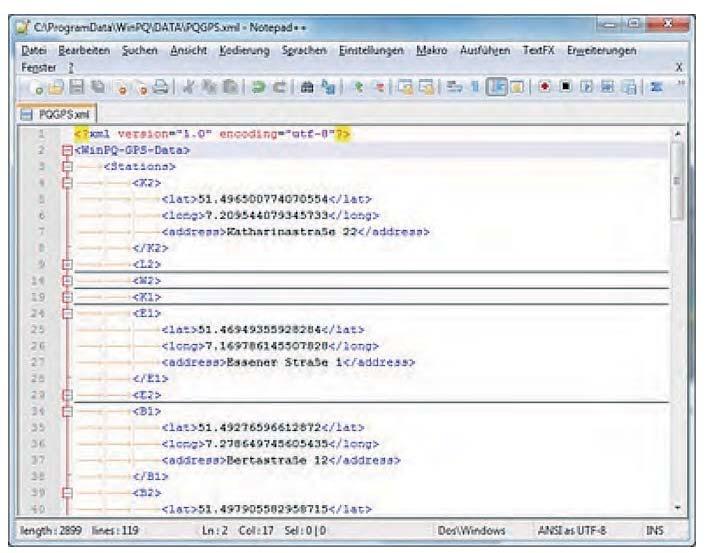Toggle synchronized horizontal scrolling
This screenshot has width=718, height=553.
(426, 87)
